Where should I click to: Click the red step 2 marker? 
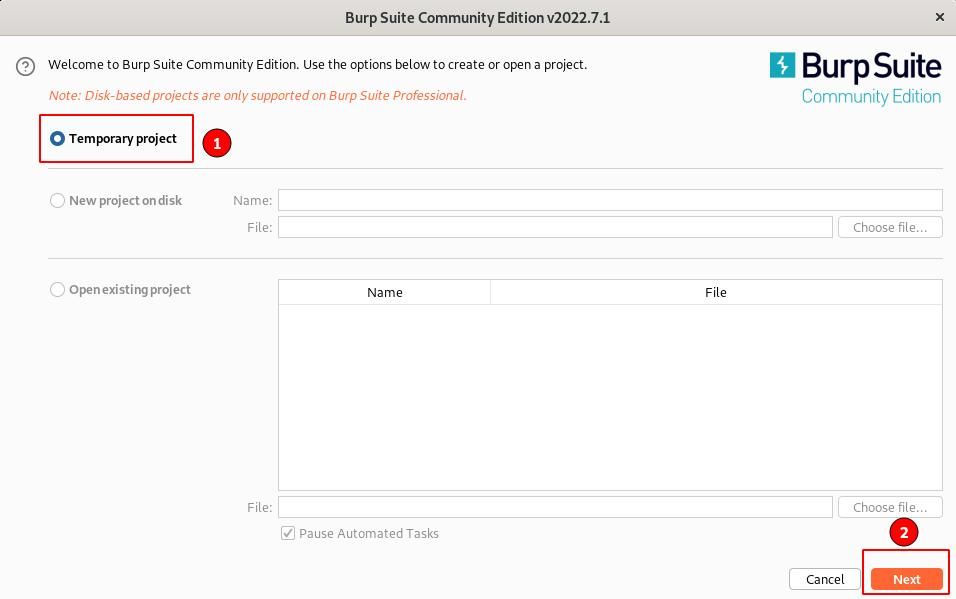click(904, 533)
